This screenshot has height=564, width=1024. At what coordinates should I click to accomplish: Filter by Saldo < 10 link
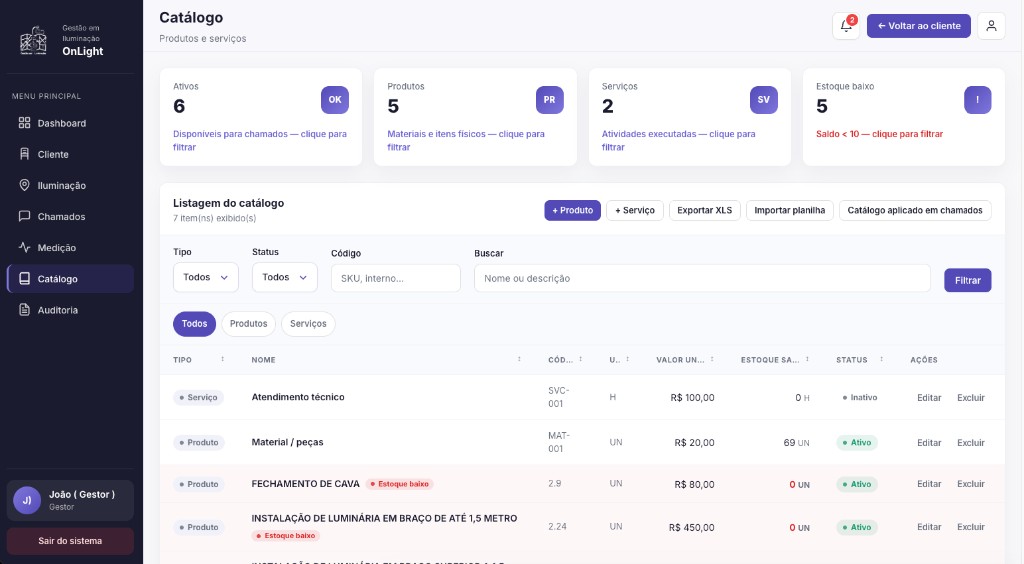[879, 134]
